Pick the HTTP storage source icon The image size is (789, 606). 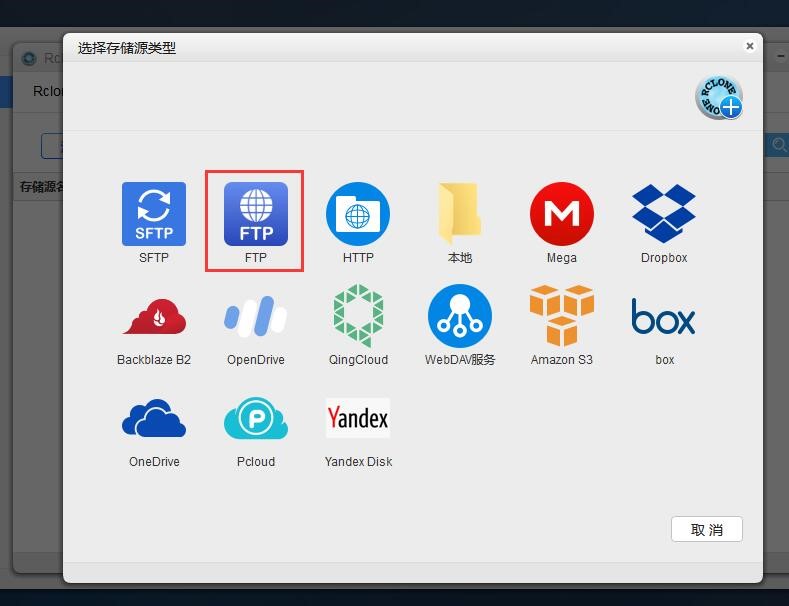[x=358, y=214]
